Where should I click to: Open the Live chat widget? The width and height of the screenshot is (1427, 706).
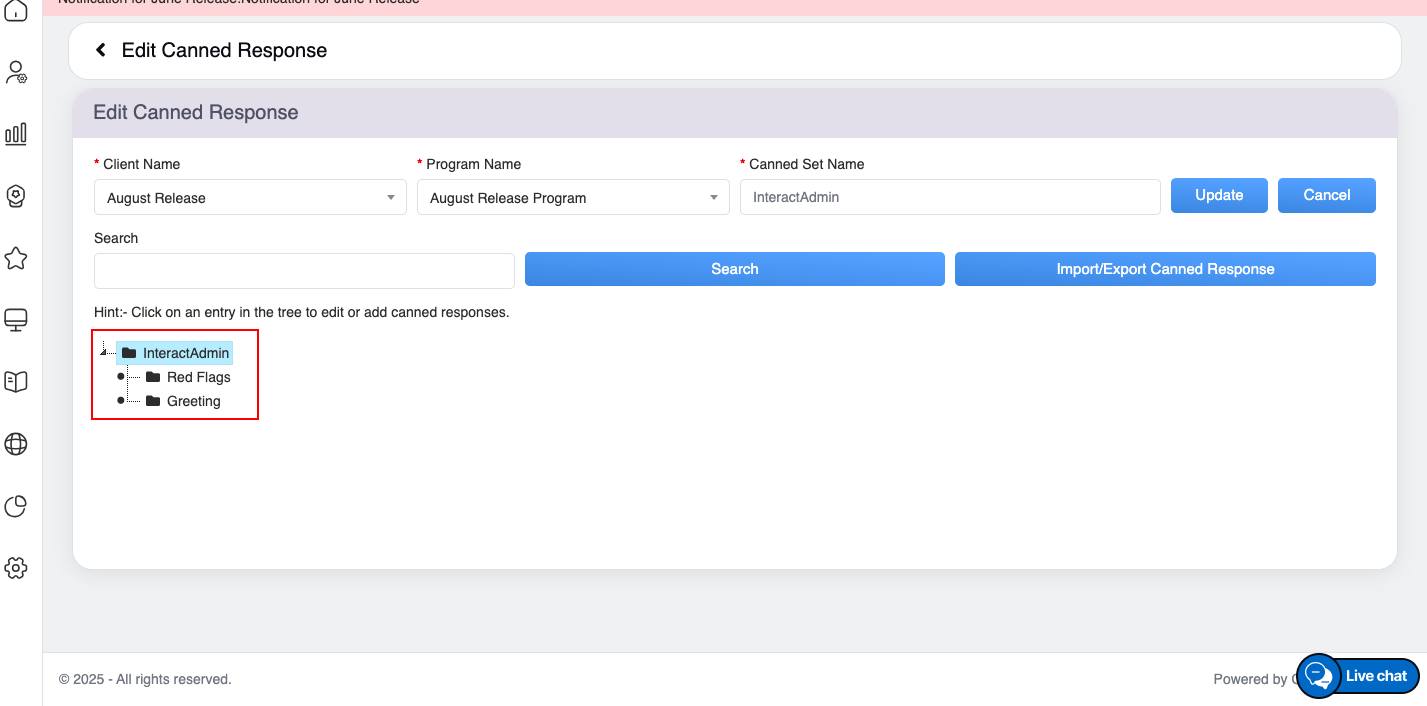1358,676
